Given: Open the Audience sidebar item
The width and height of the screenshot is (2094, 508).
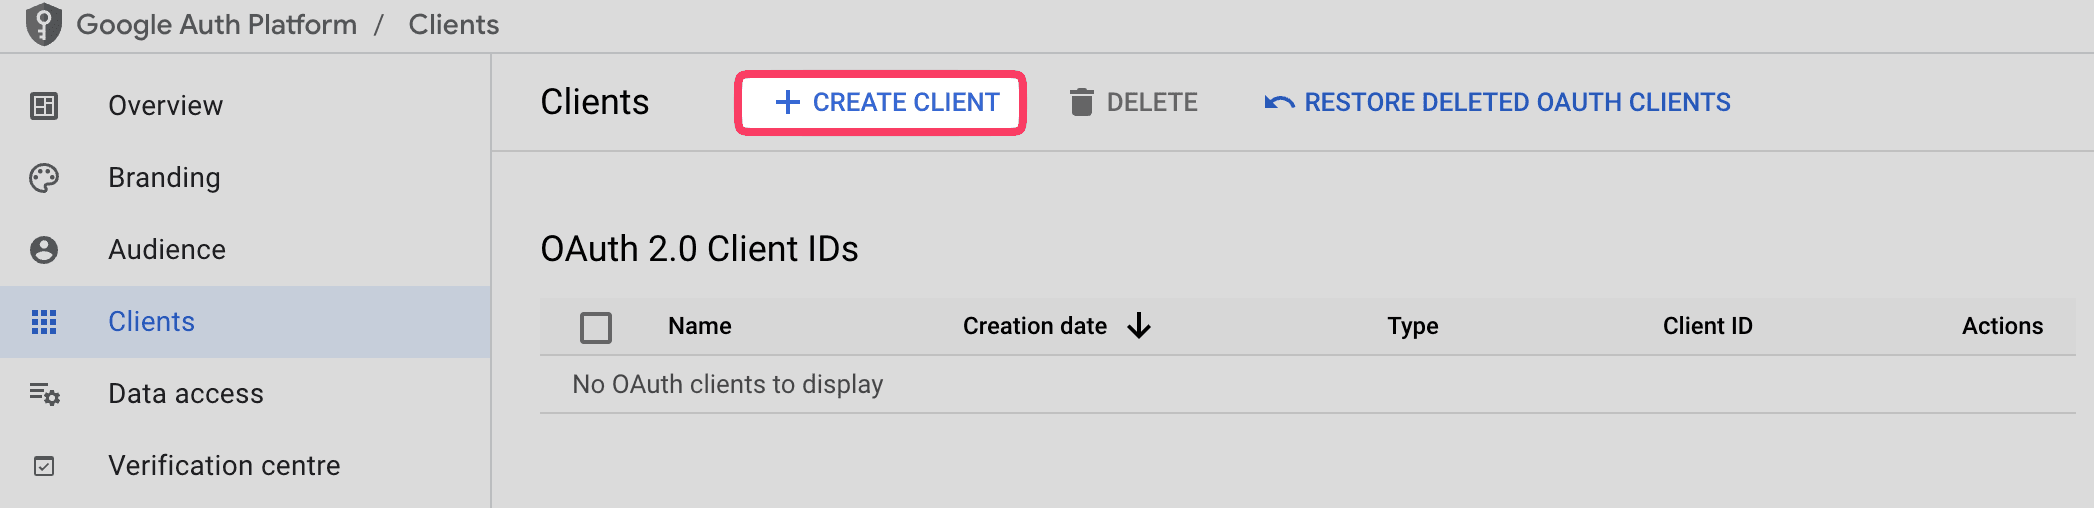Looking at the screenshot, I should pos(245,250).
